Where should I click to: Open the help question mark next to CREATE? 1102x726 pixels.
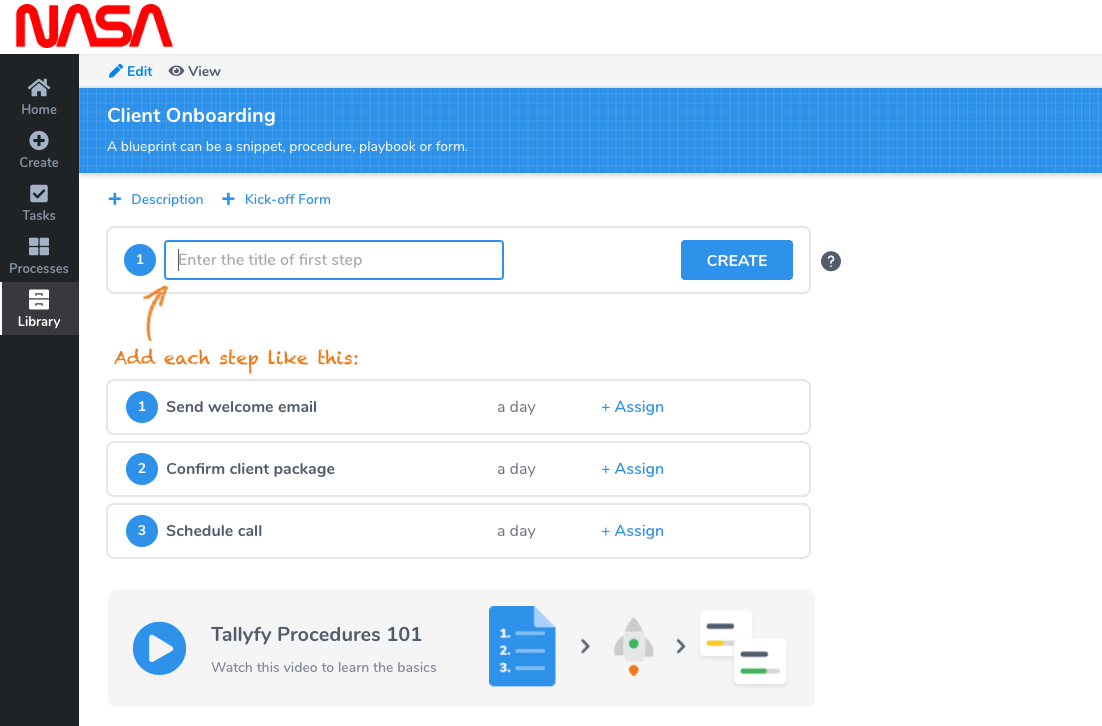pyautogui.click(x=830, y=261)
